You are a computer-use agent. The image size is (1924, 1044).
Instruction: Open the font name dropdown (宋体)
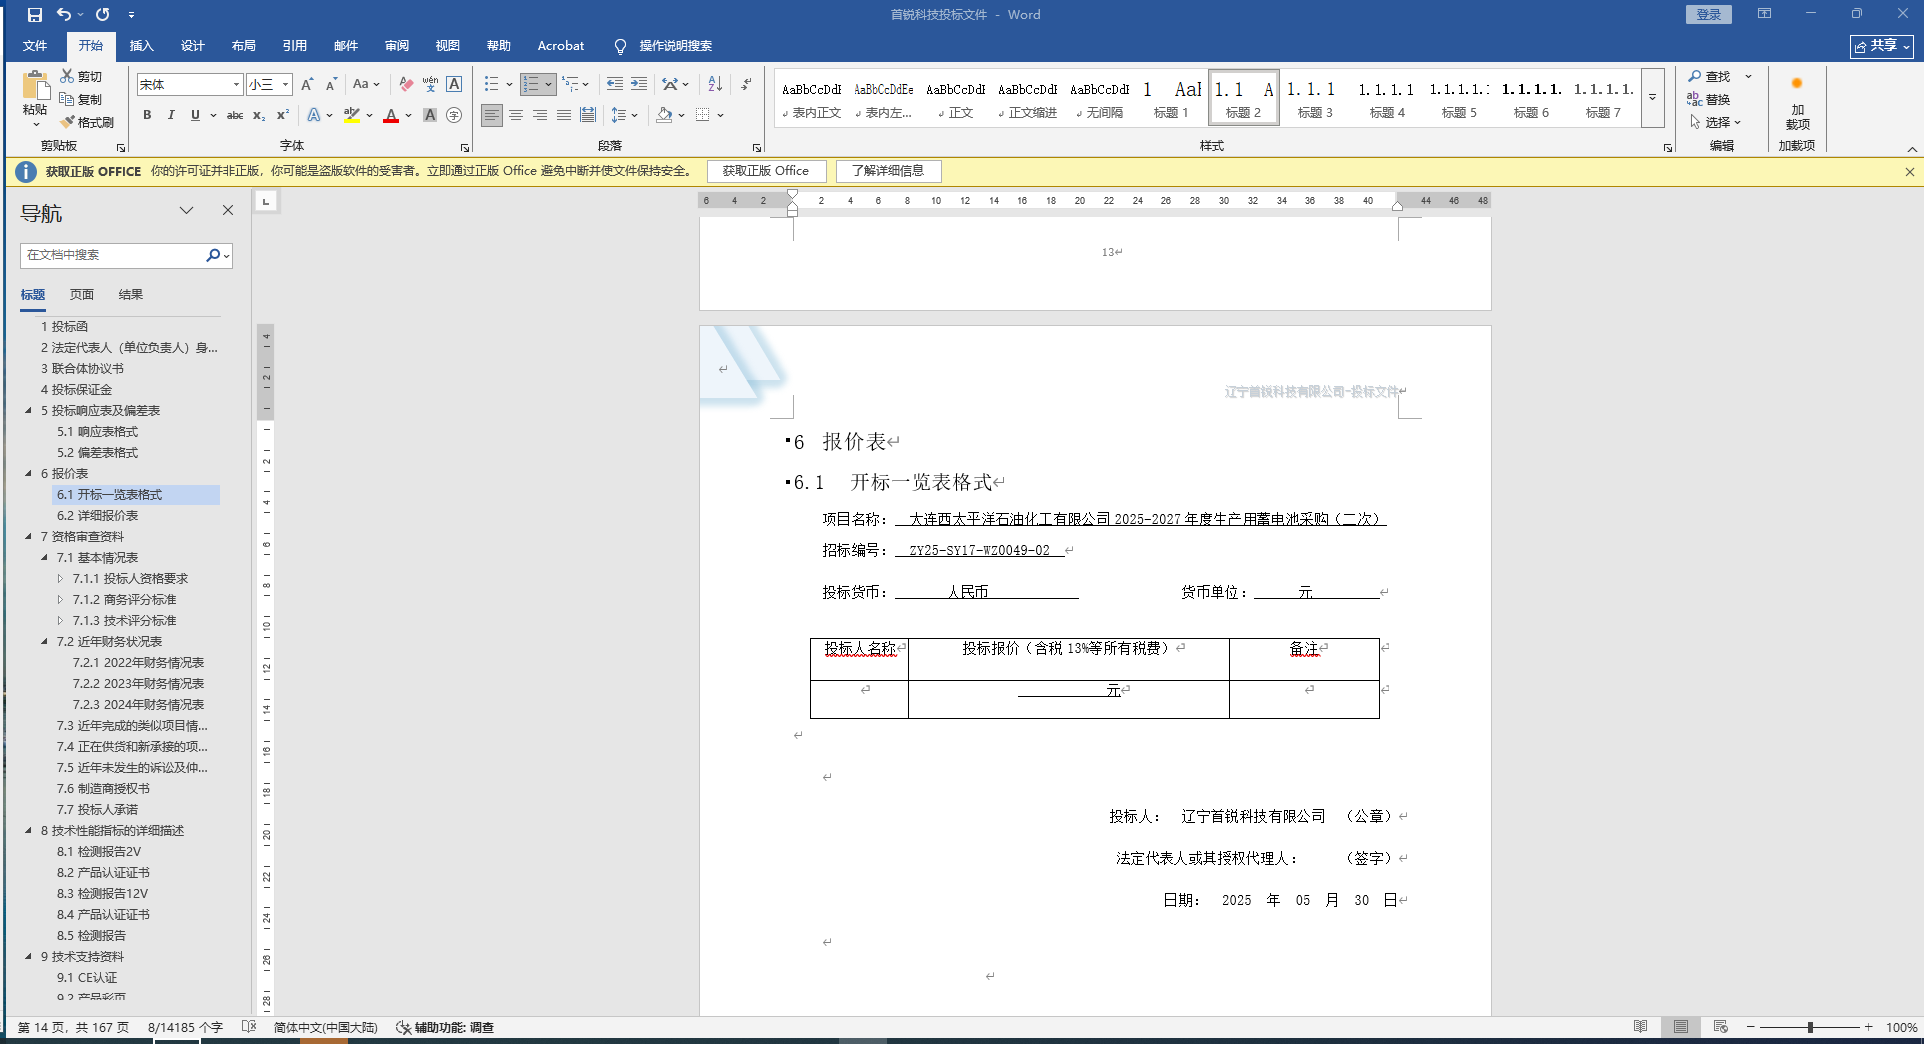[236, 85]
